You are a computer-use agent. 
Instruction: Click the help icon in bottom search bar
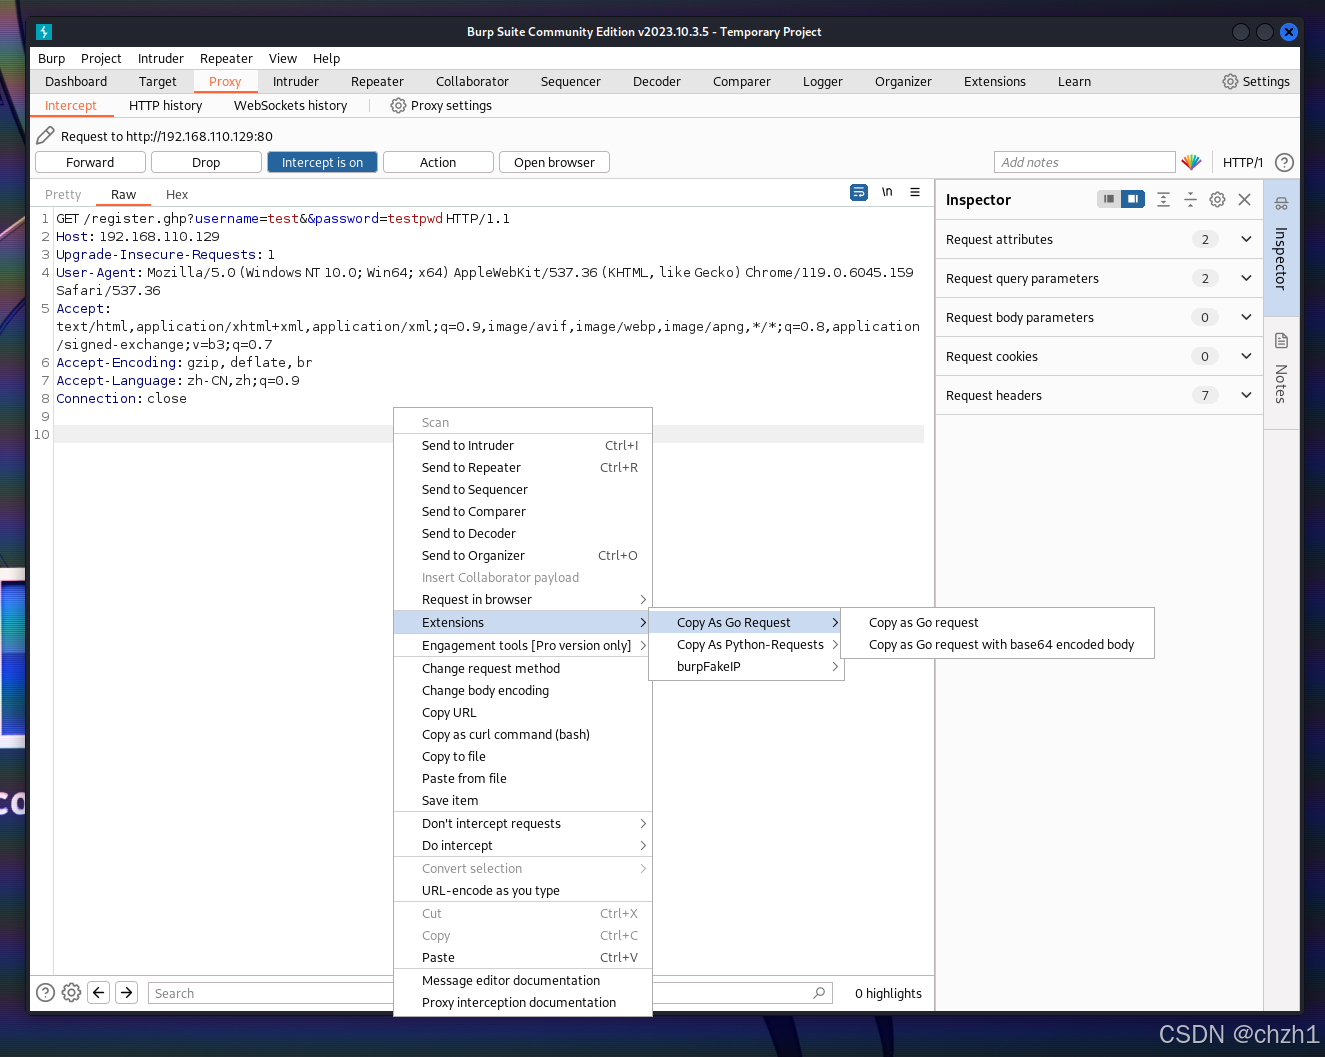pos(45,992)
